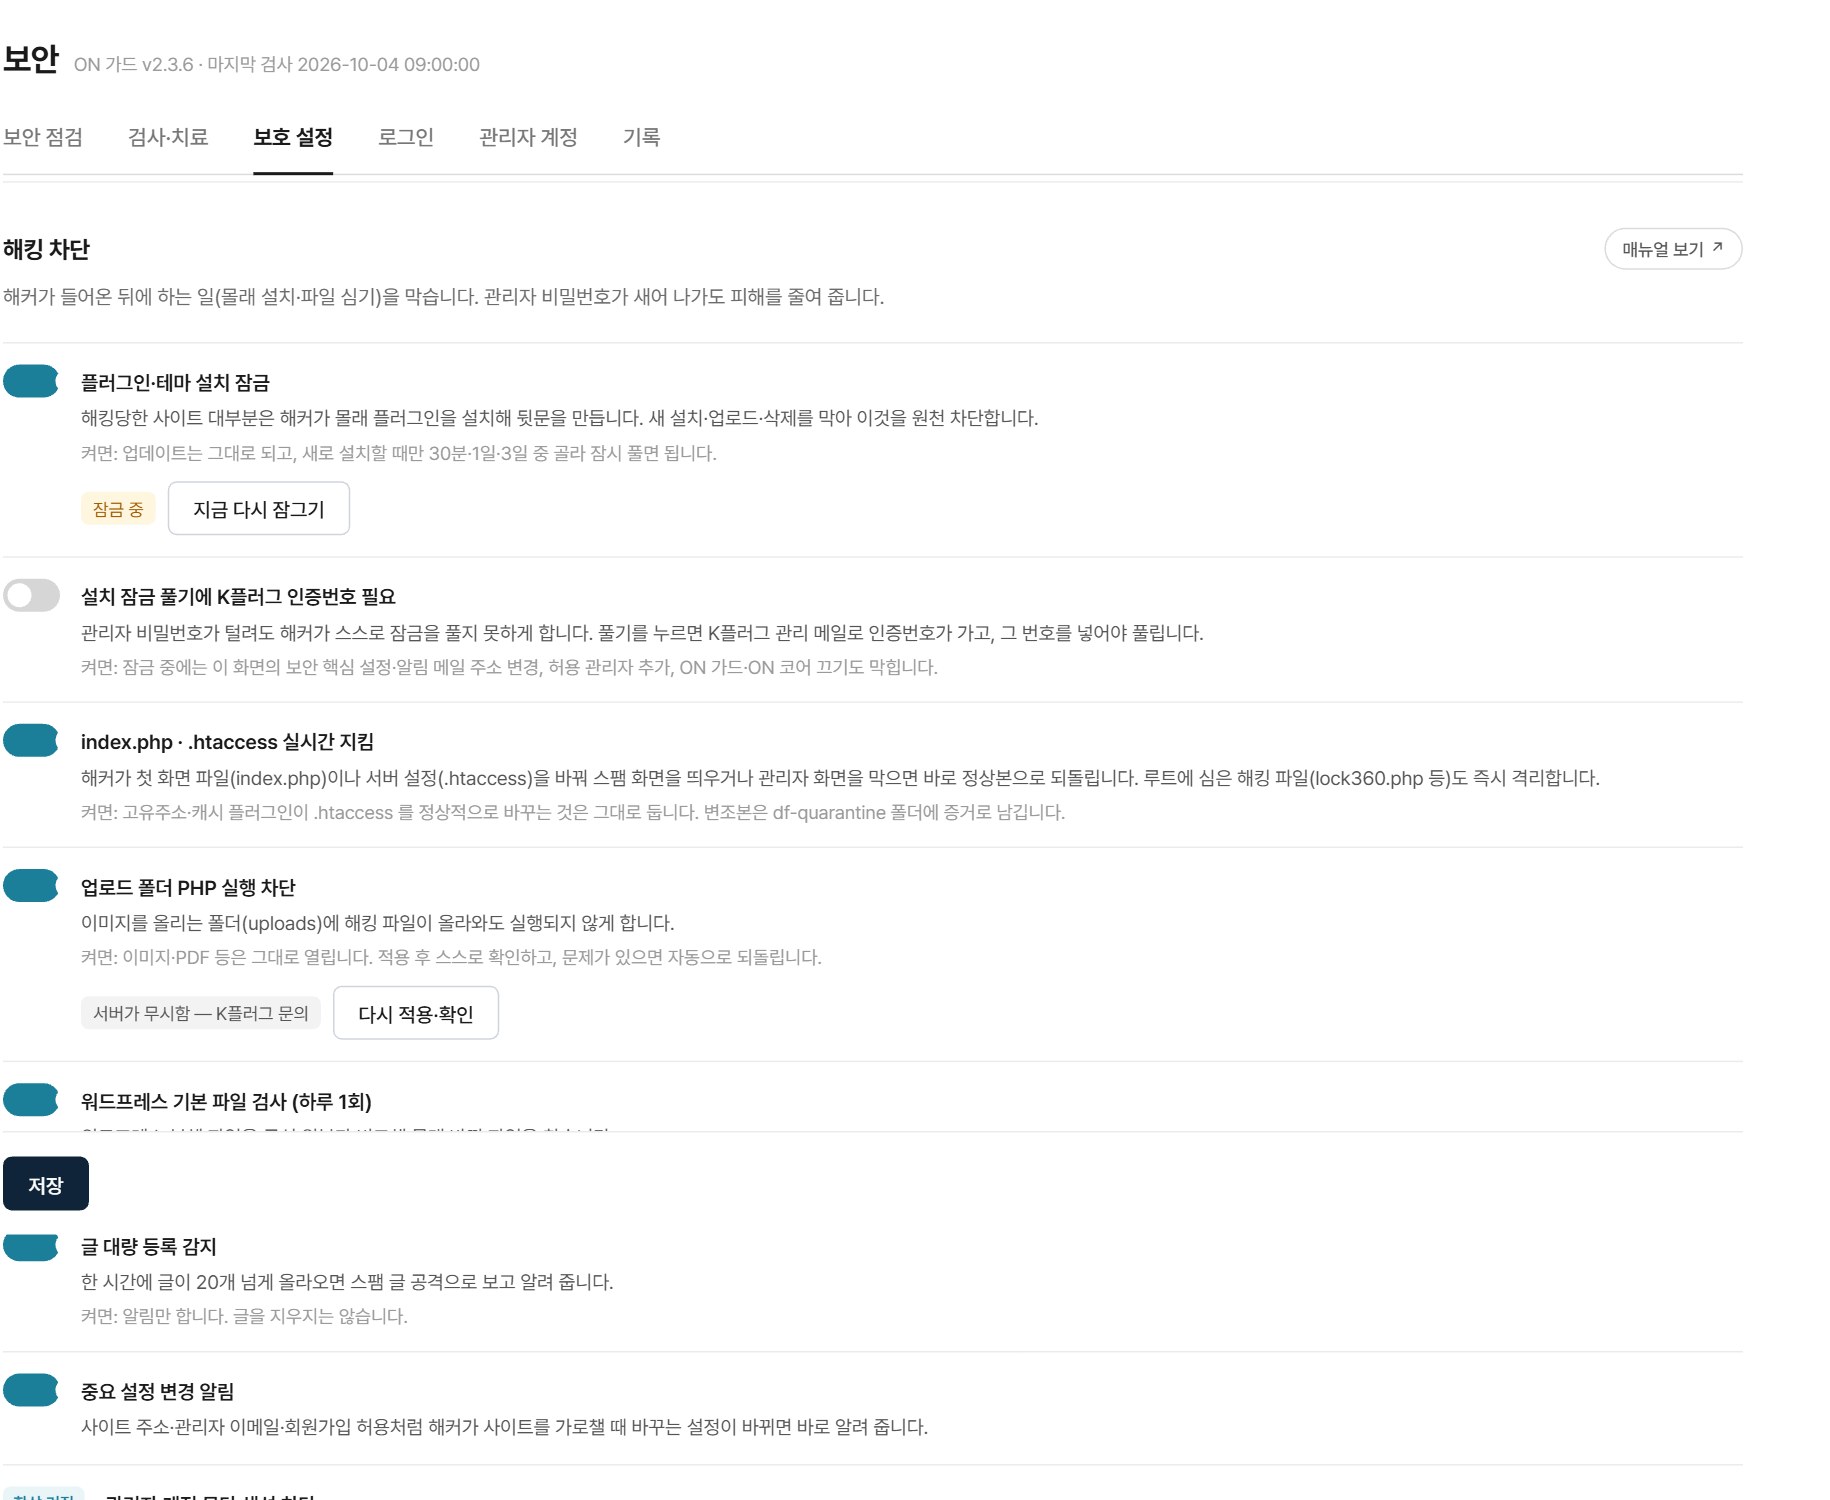Select the 보호 설정 tab
This screenshot has width=1830, height=1500.
point(293,137)
